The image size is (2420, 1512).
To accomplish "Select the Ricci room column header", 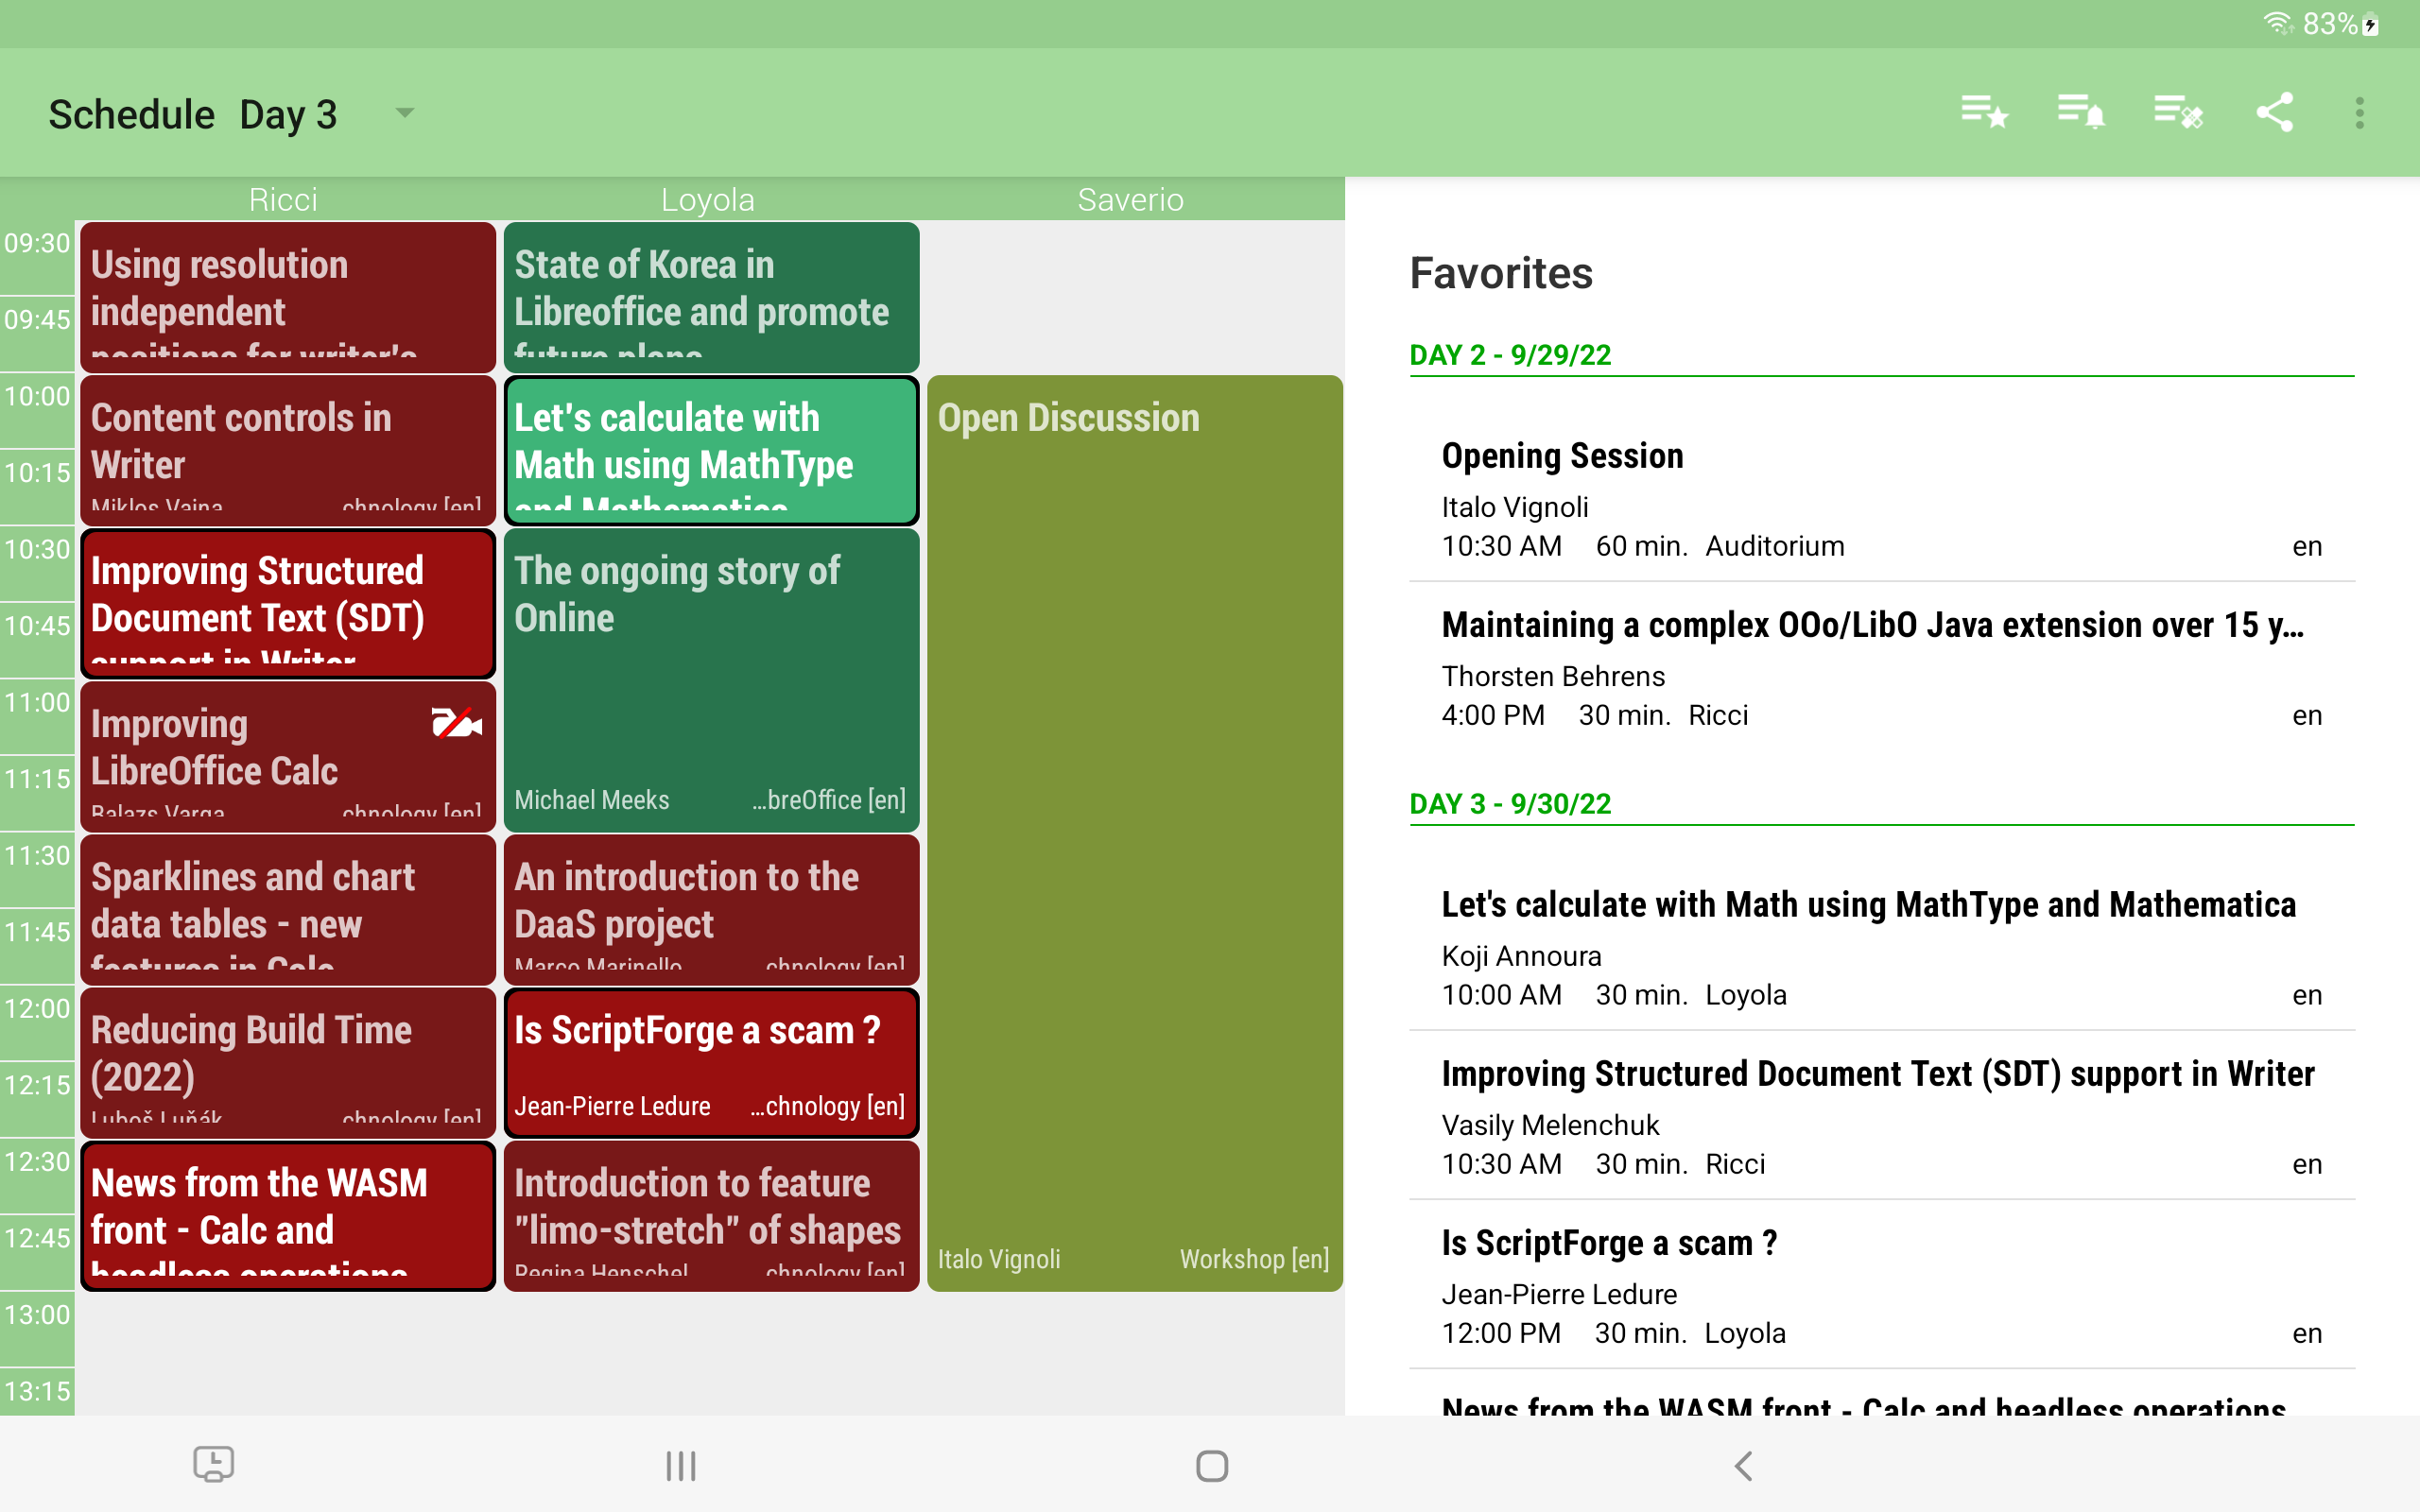I will [283, 199].
